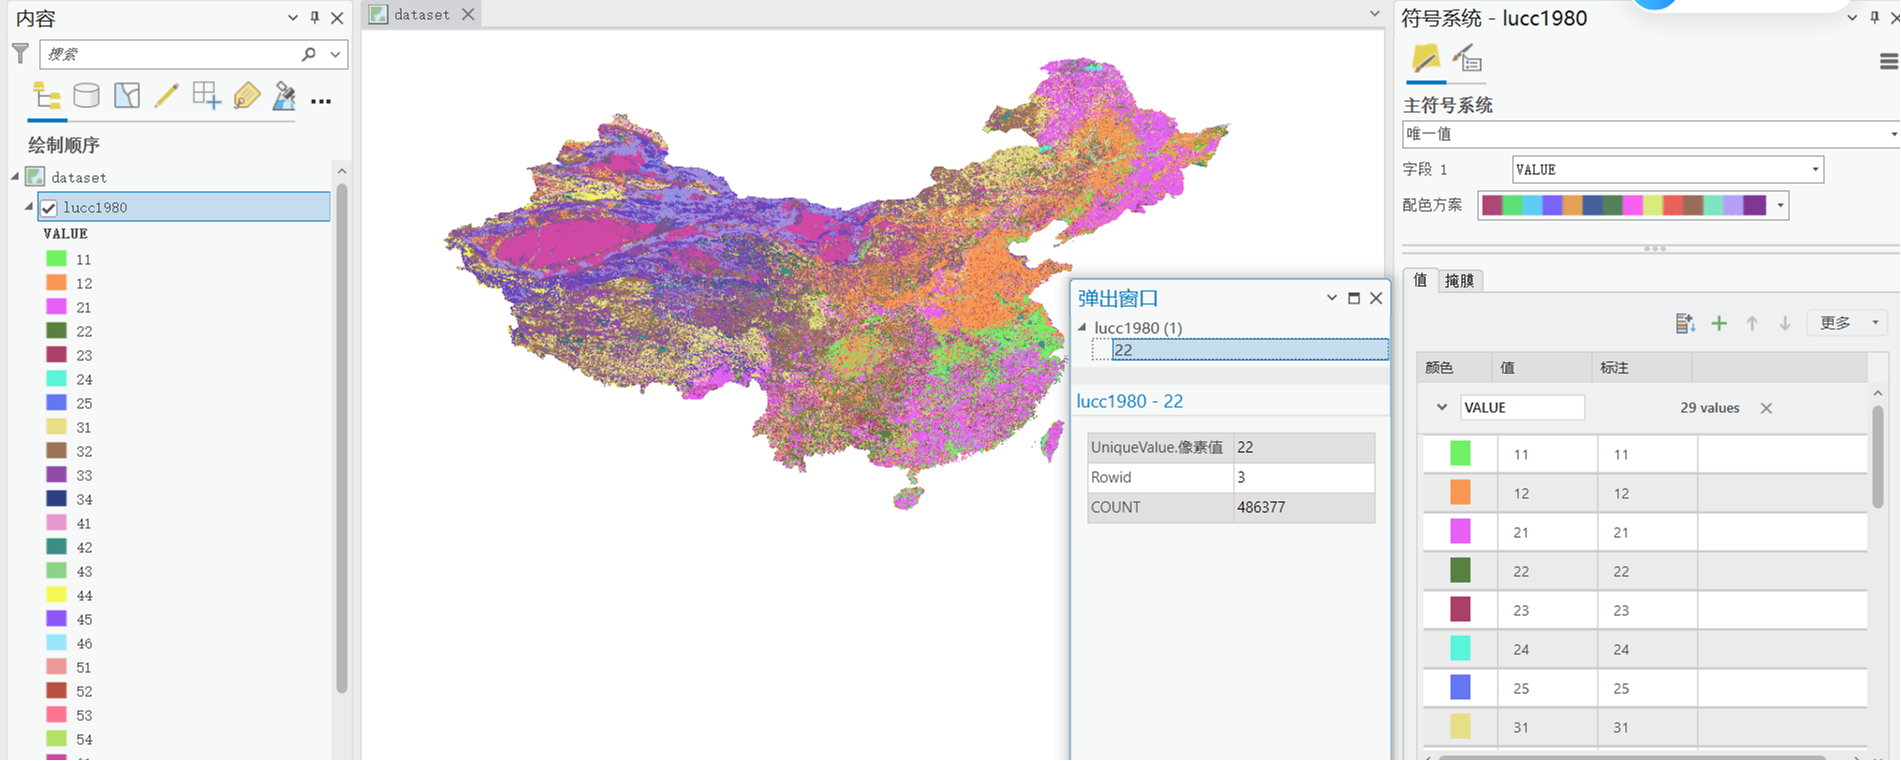Viewport: 1901px width, 761px height.
Task: Switch Contents to List By Editing pencil
Action: (x=166, y=96)
